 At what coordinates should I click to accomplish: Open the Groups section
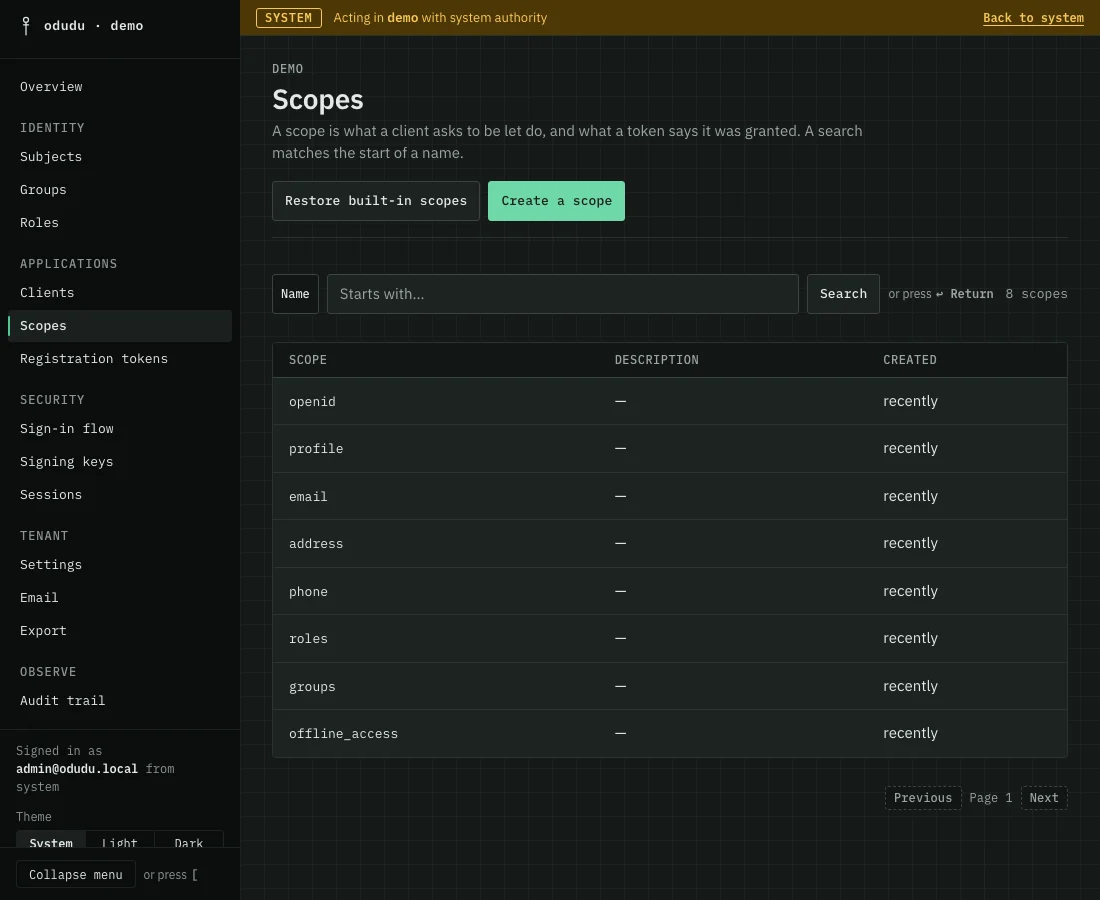[x=120, y=190]
